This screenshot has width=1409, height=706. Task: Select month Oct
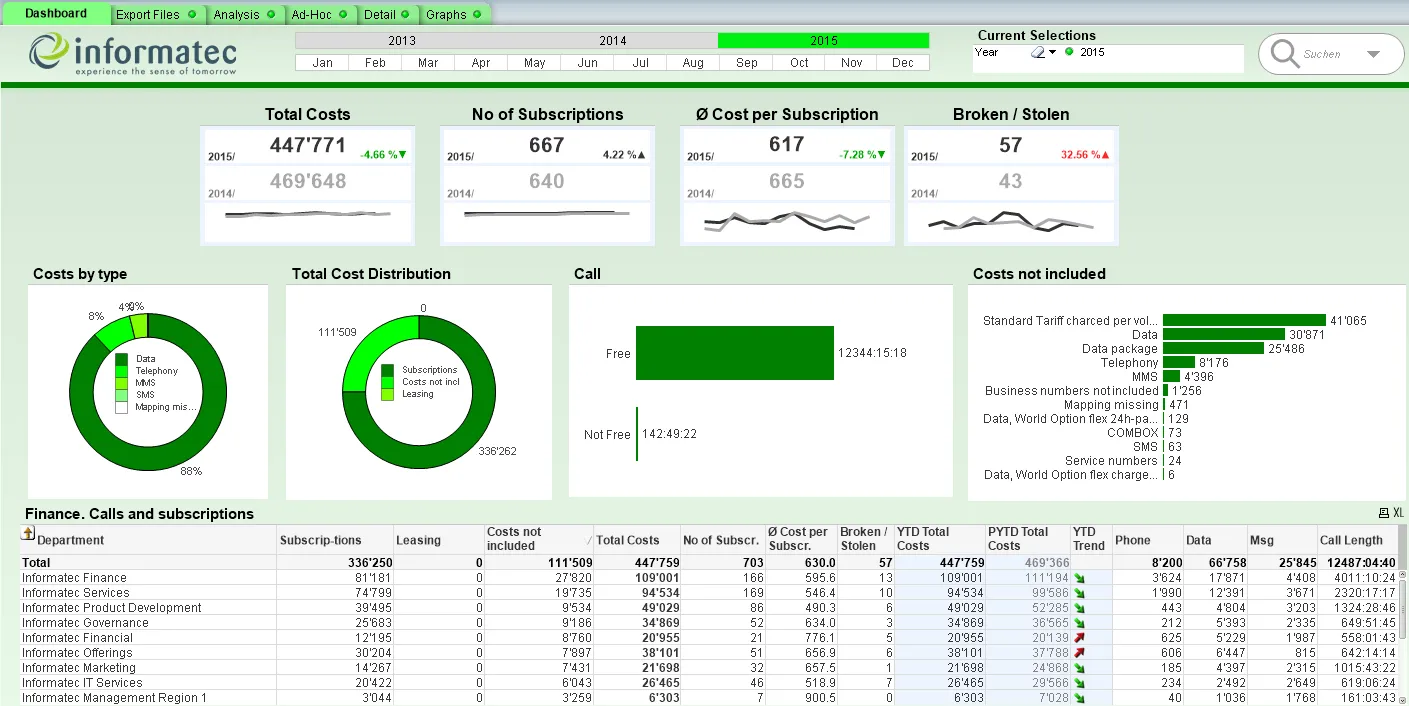[799, 63]
